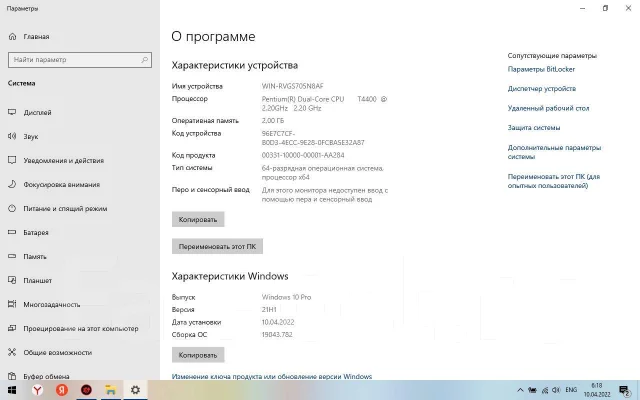640x400 pixels.
Task: Click Проецирование на этот компьютер icon
Action: pos(12,328)
